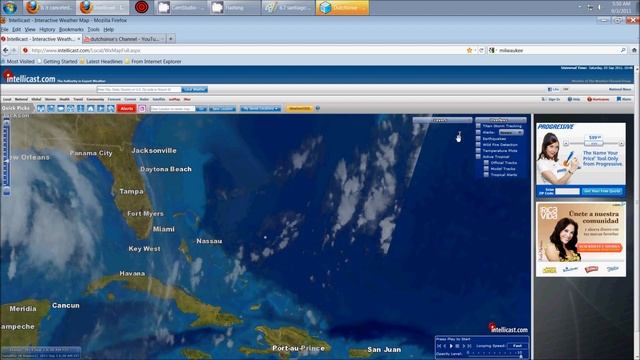Viewport: 640px width, 360px height.
Task: Open a new browser tab with plus
Action: coord(171,39)
